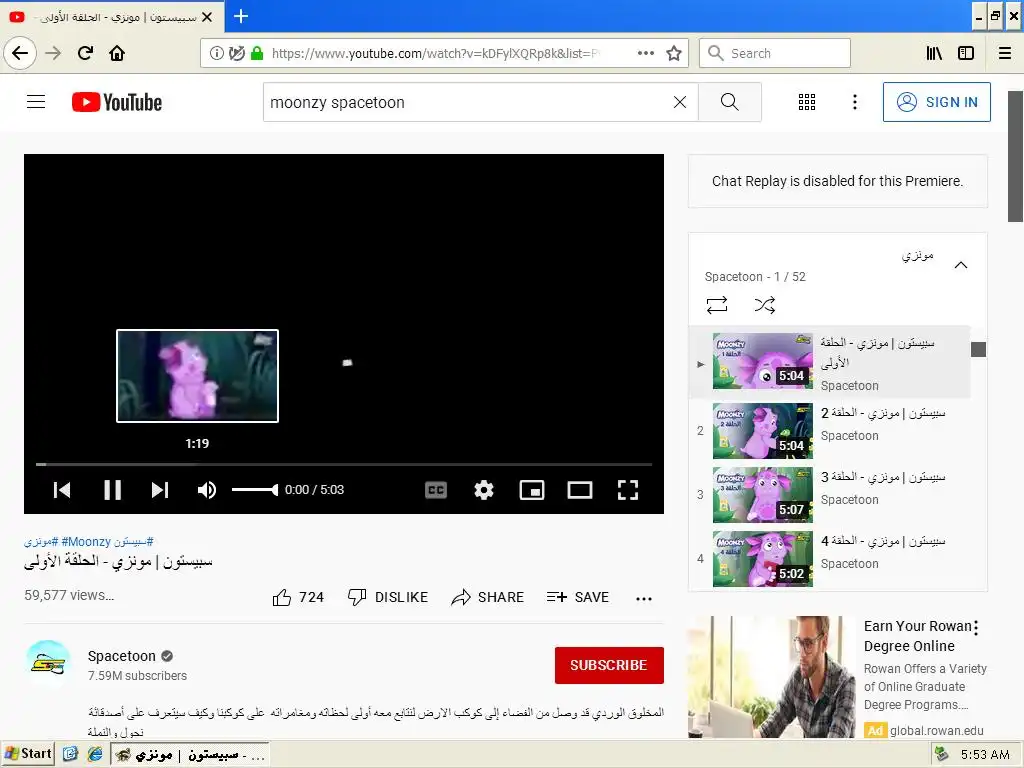The height and width of the screenshot is (768, 1024).
Task: Toggle closed captions CC
Action: point(436,490)
